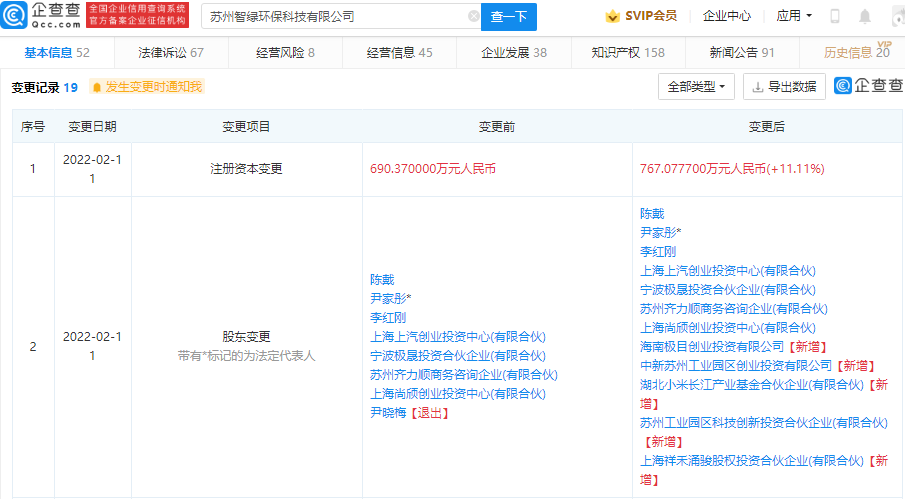
Task: Go to 企业中心
Action: coord(727,16)
